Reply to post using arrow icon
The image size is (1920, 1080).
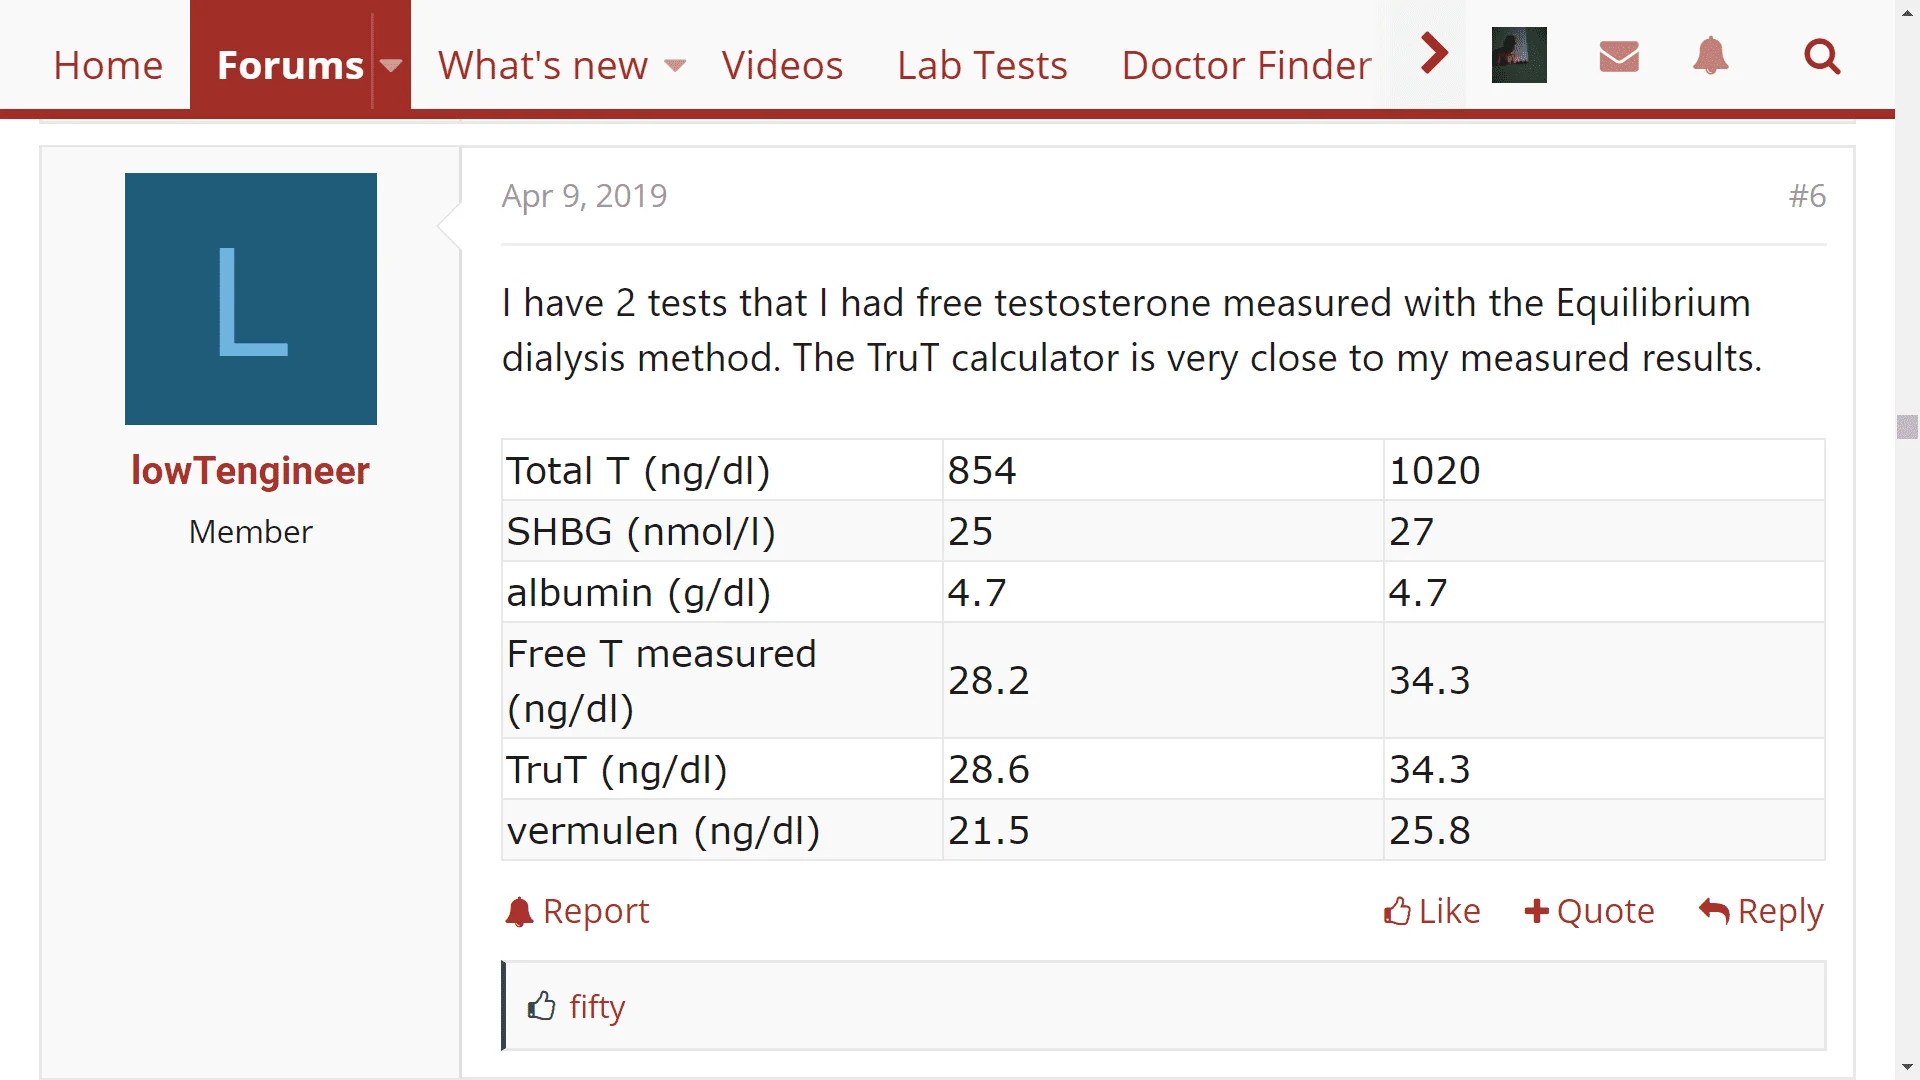tap(1714, 911)
